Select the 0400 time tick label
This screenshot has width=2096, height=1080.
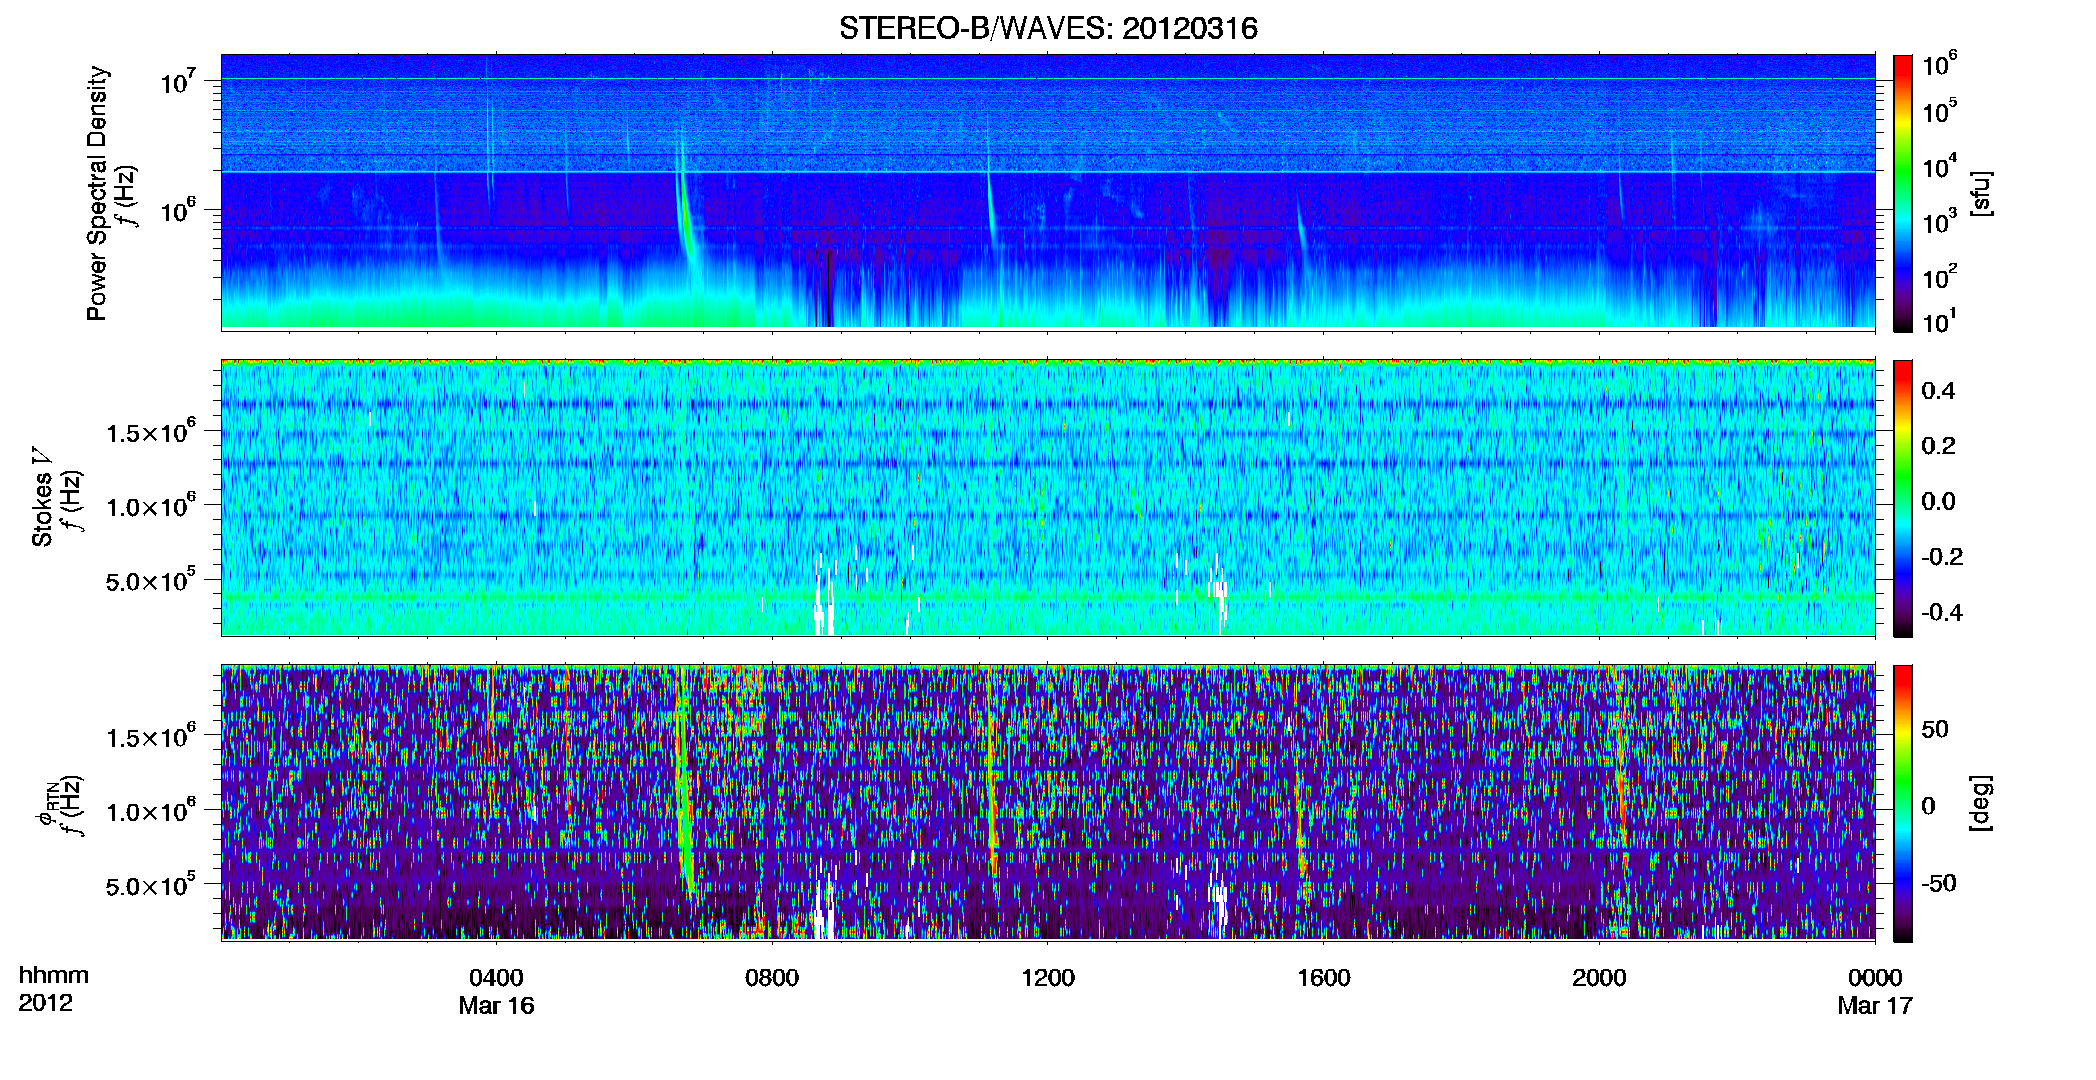[x=496, y=978]
